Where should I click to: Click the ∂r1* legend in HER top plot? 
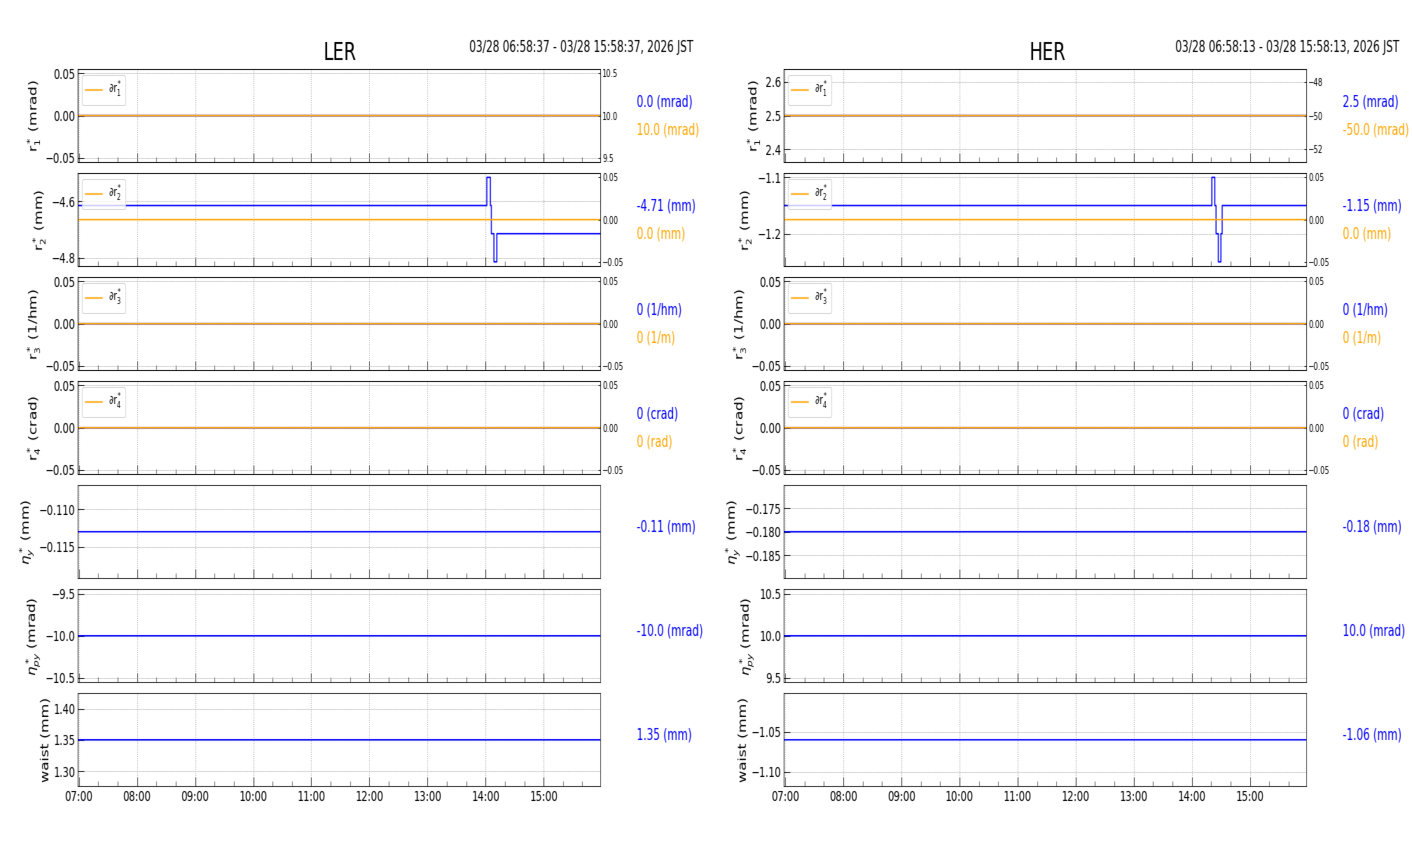click(x=809, y=90)
